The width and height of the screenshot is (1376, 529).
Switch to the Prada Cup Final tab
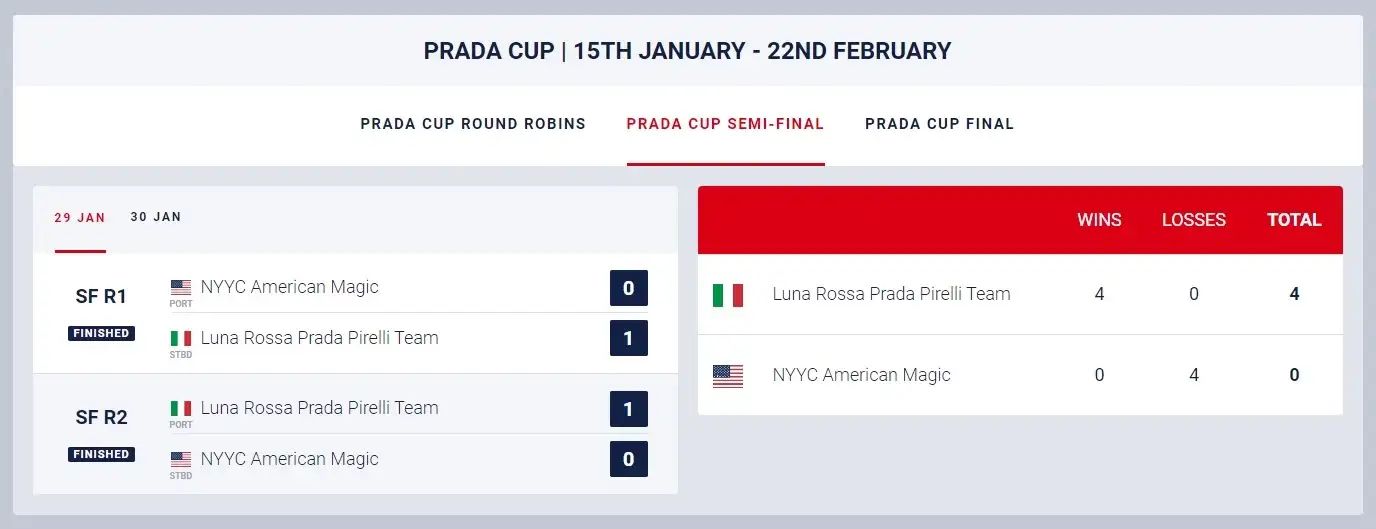[939, 124]
